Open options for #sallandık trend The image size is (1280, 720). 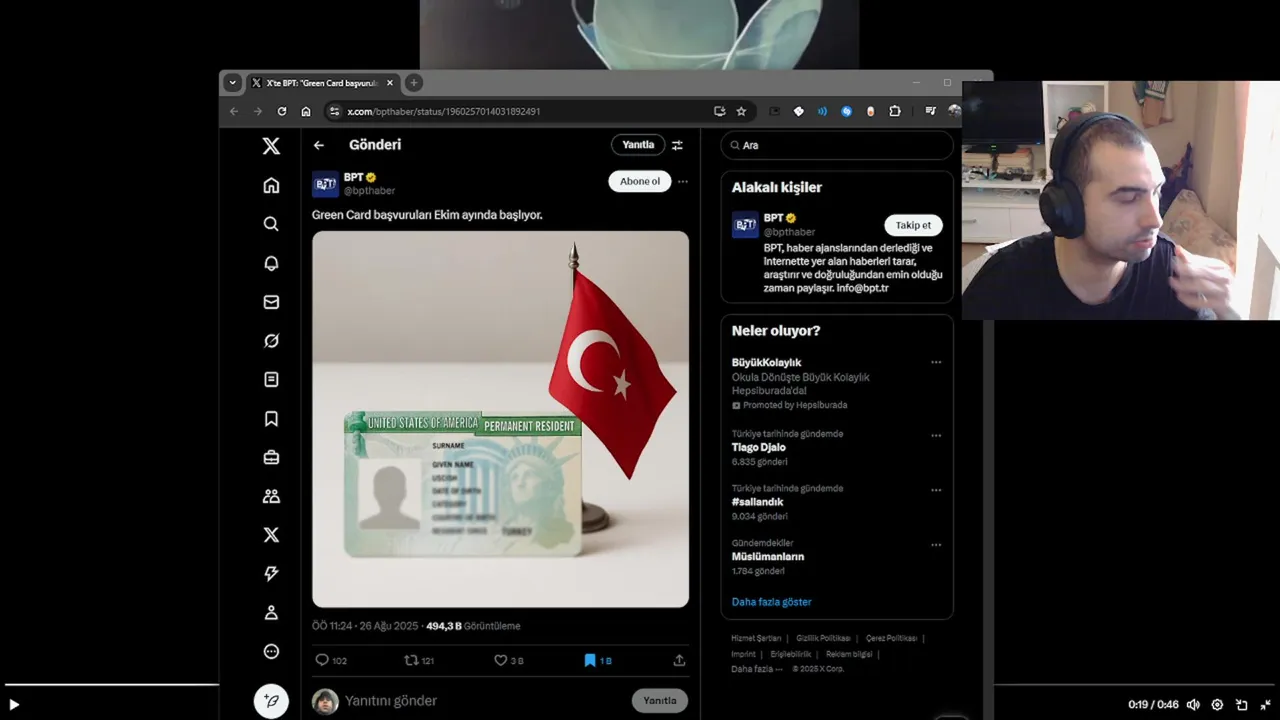click(x=936, y=490)
